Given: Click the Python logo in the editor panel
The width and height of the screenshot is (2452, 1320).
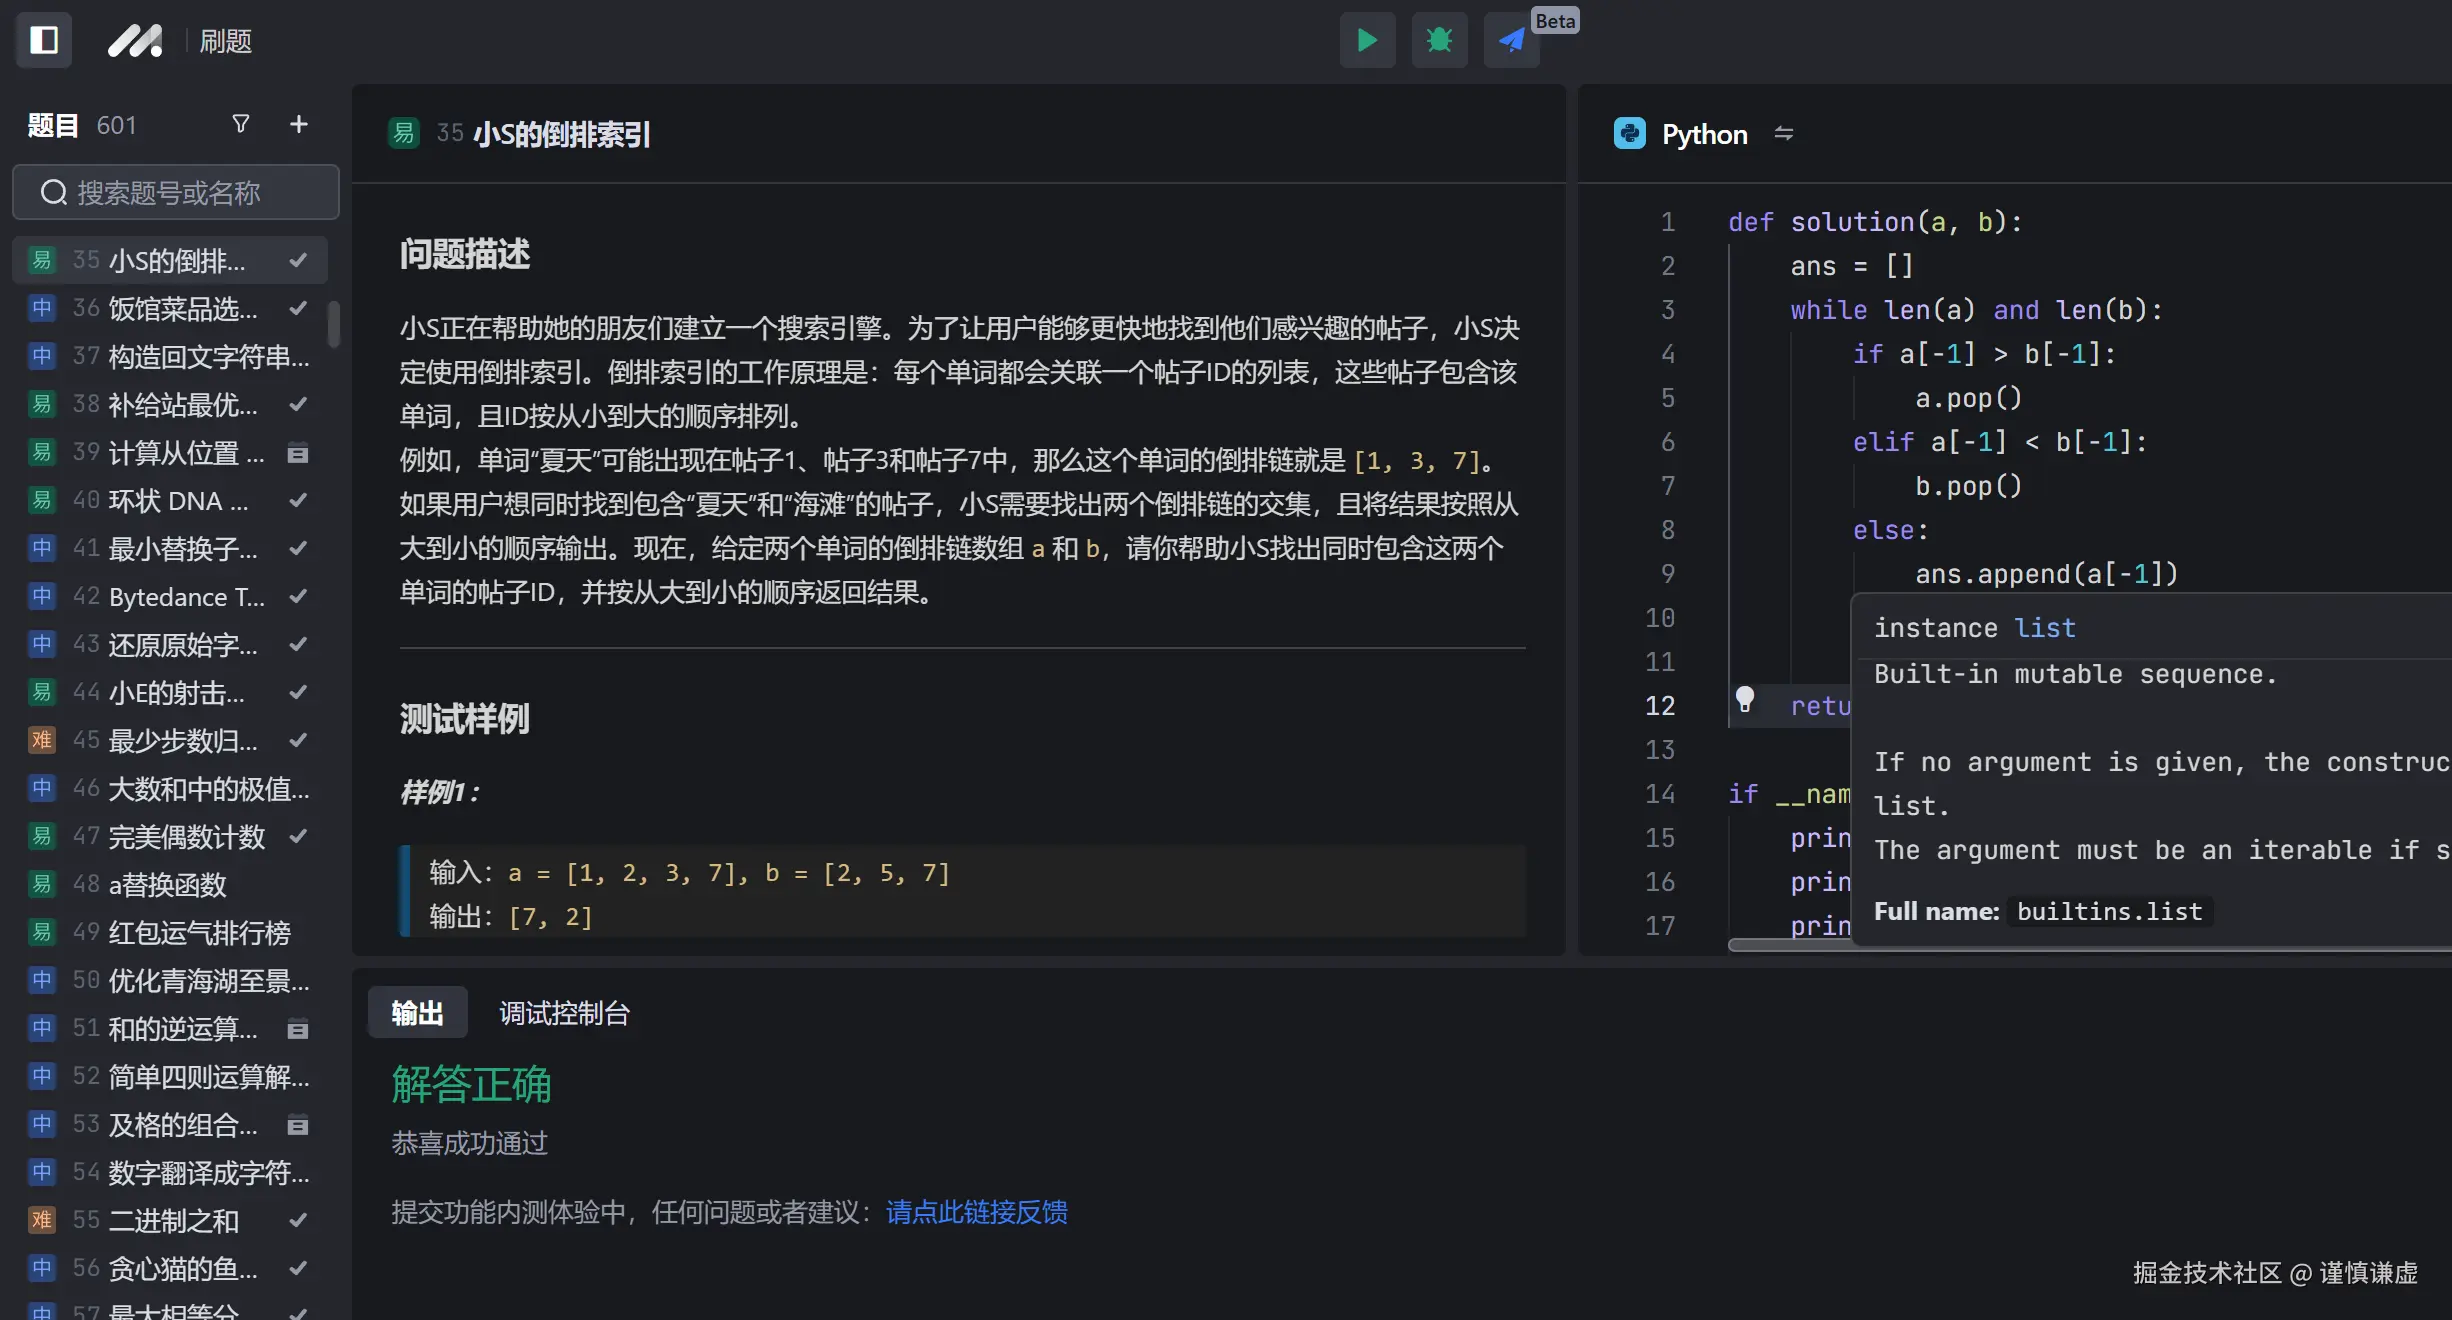Looking at the screenshot, I should [1629, 133].
